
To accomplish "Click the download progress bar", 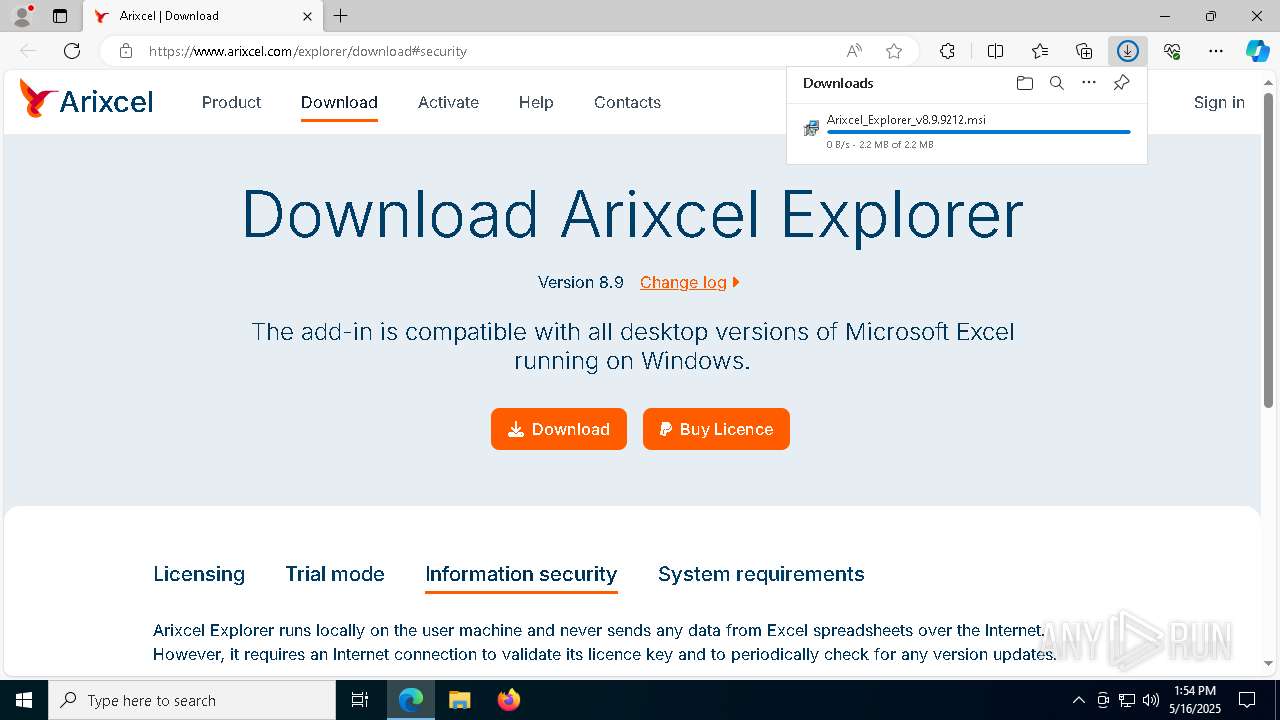I will pyautogui.click(x=978, y=132).
